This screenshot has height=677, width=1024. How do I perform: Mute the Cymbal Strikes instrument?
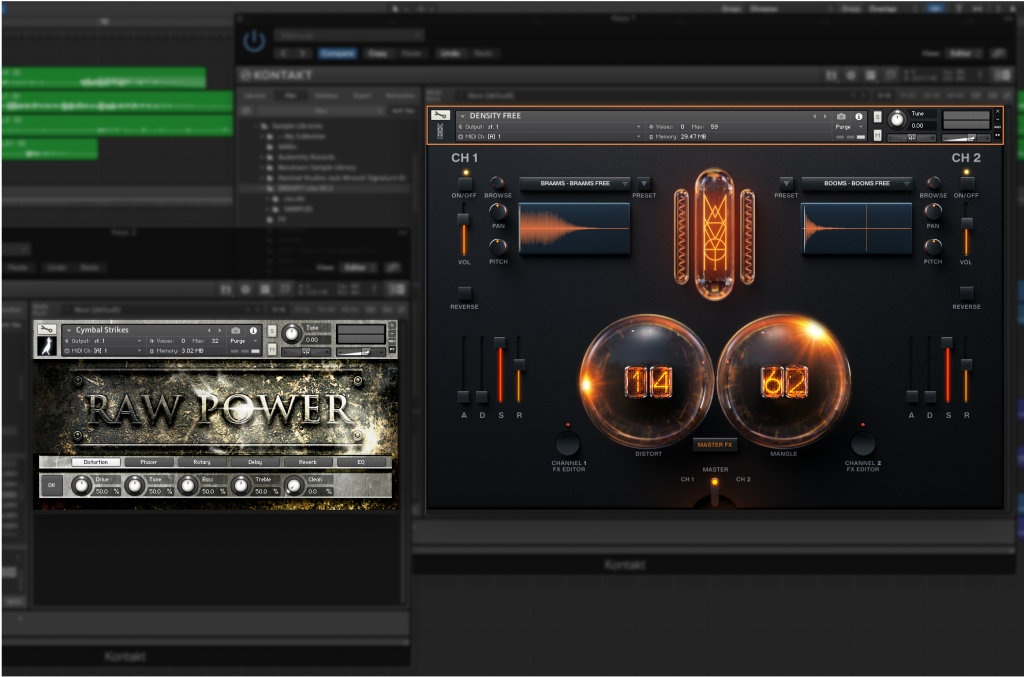pos(272,350)
